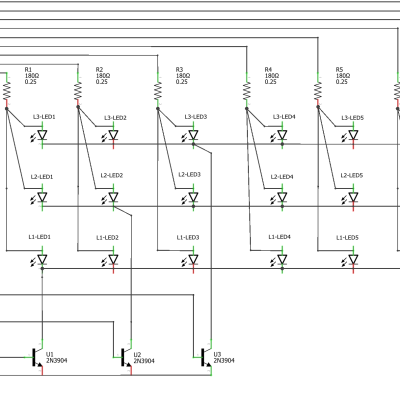Image resolution: width=400 pixels, height=400 pixels.
Task: Select the L2-LED1 text label
Action: (42, 177)
